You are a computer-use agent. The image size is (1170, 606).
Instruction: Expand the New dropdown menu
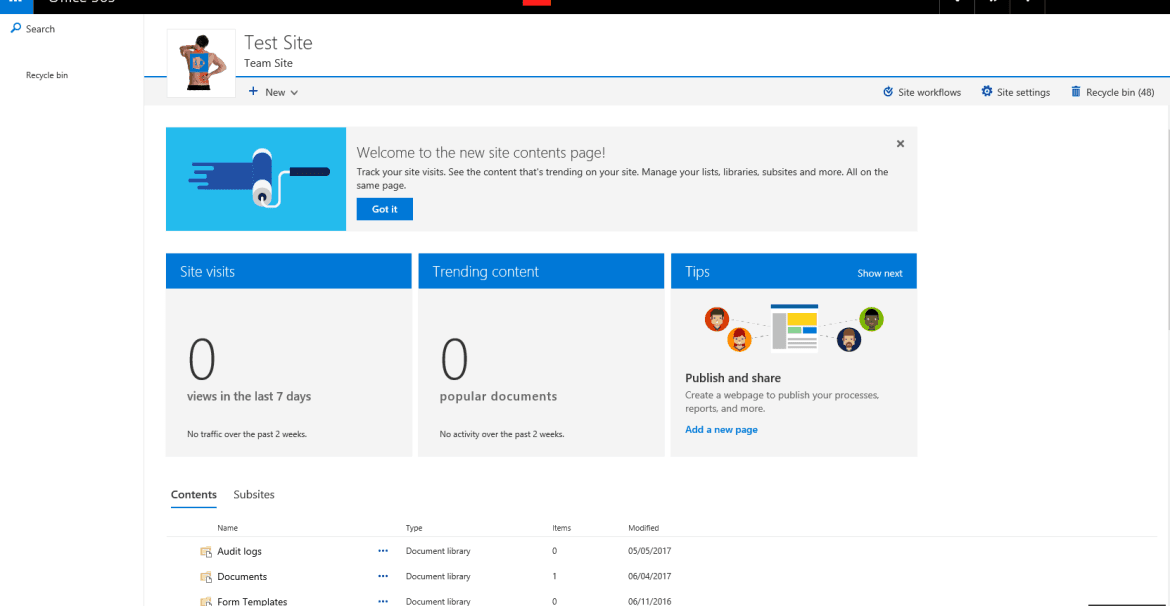click(x=272, y=91)
